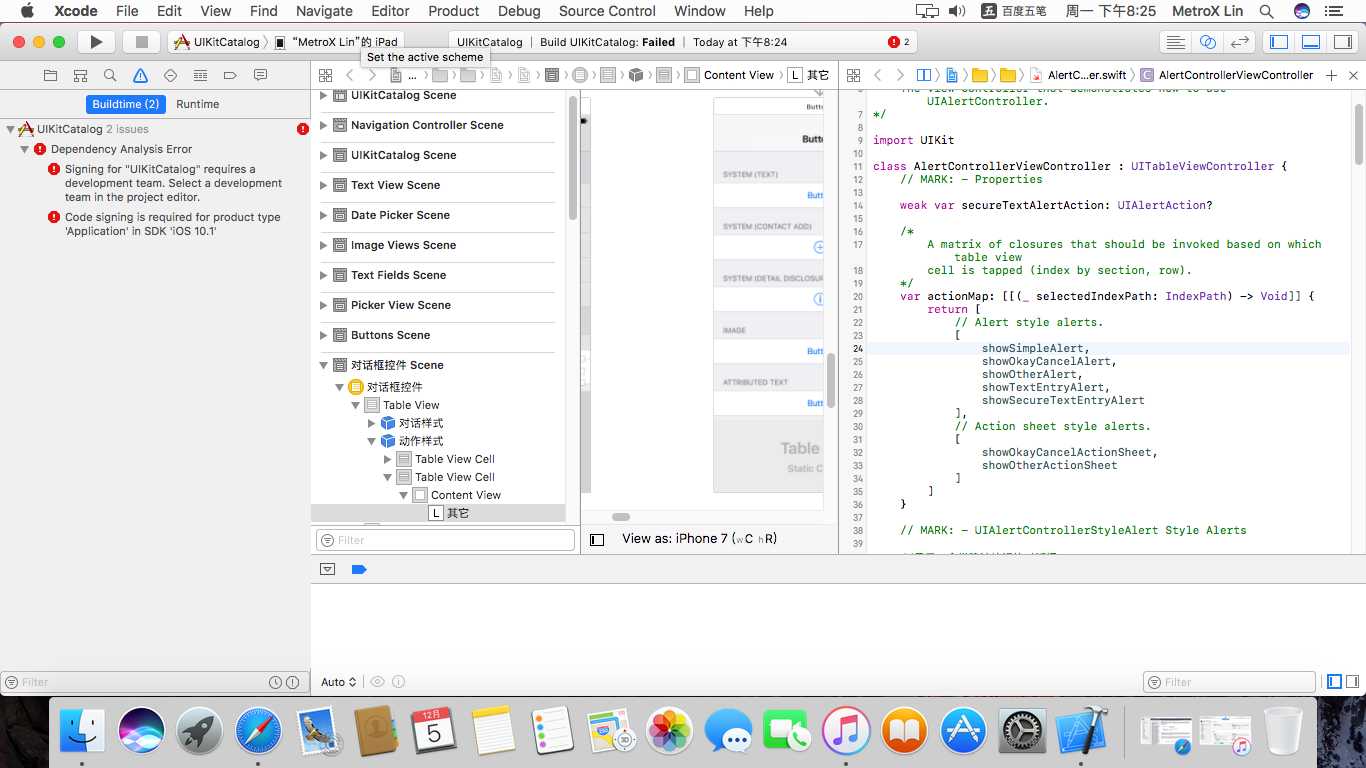The width and height of the screenshot is (1366, 768).
Task: Open the debug navigator icon
Action: click(200, 76)
